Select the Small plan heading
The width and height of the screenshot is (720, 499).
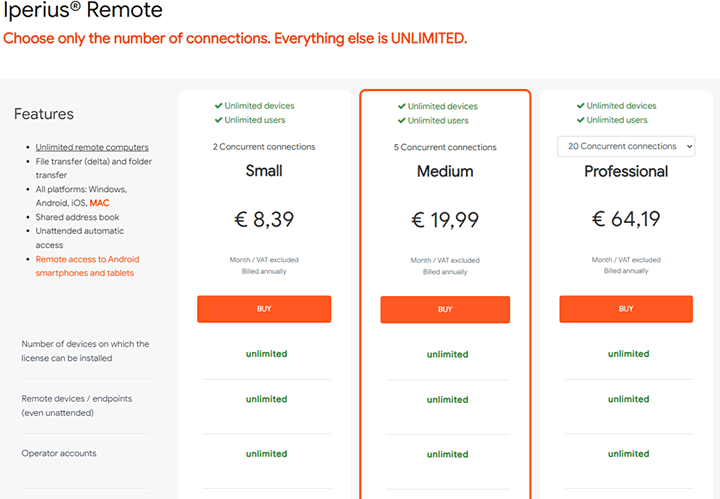pyautogui.click(x=264, y=171)
